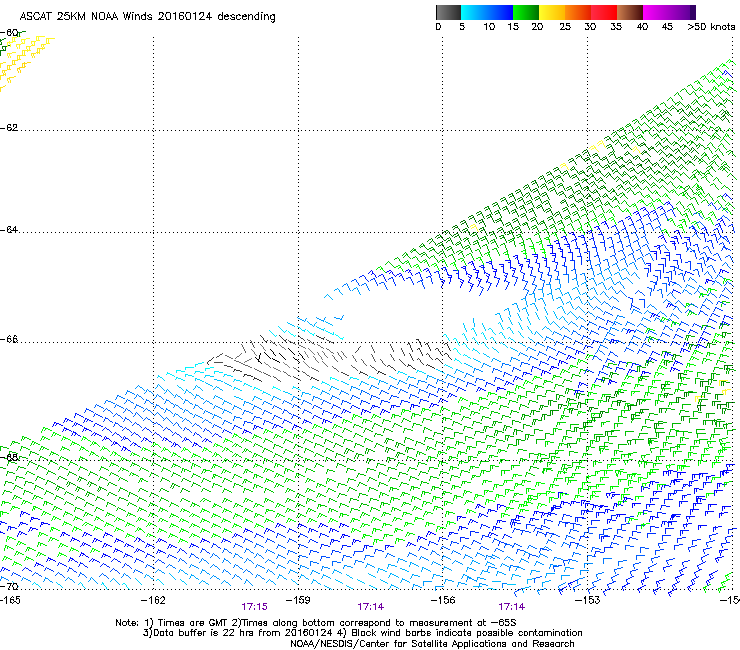Image resolution: width=740 pixels, height=650 pixels.
Task: Click the '>50 knots' legend label
Action: click(x=711, y=27)
